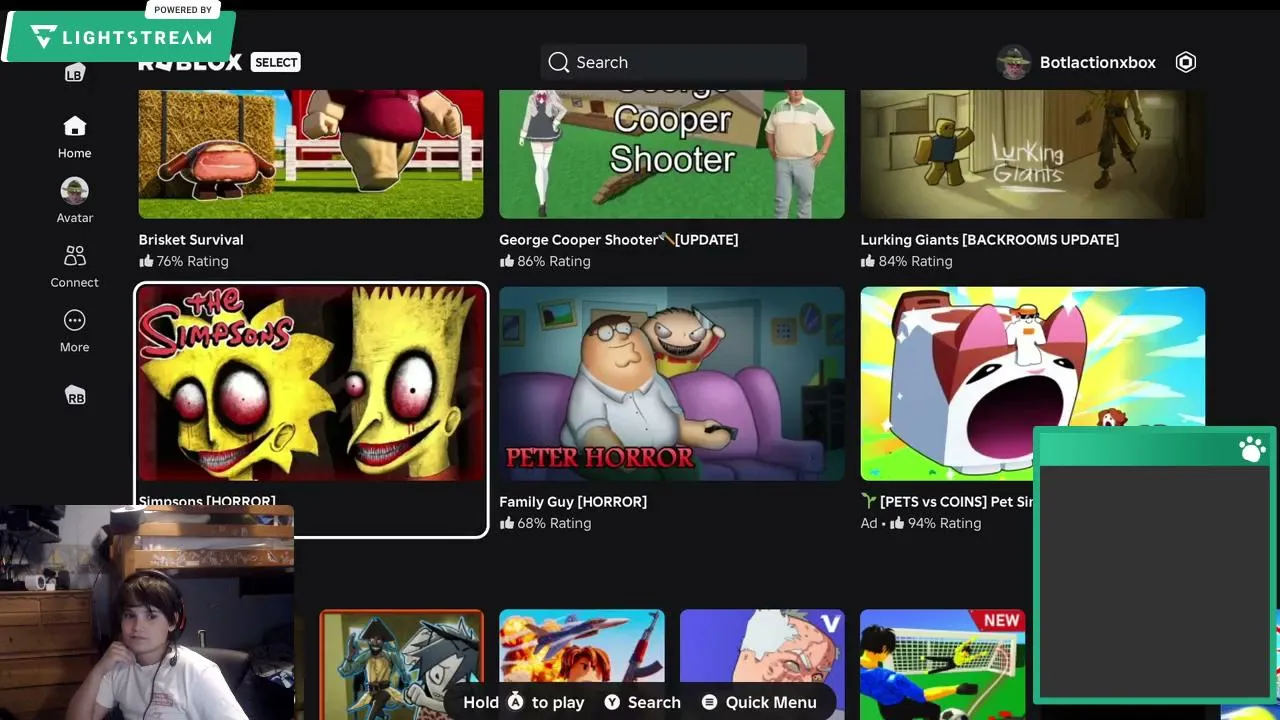Click the Lightstream logo banner

pos(120,35)
